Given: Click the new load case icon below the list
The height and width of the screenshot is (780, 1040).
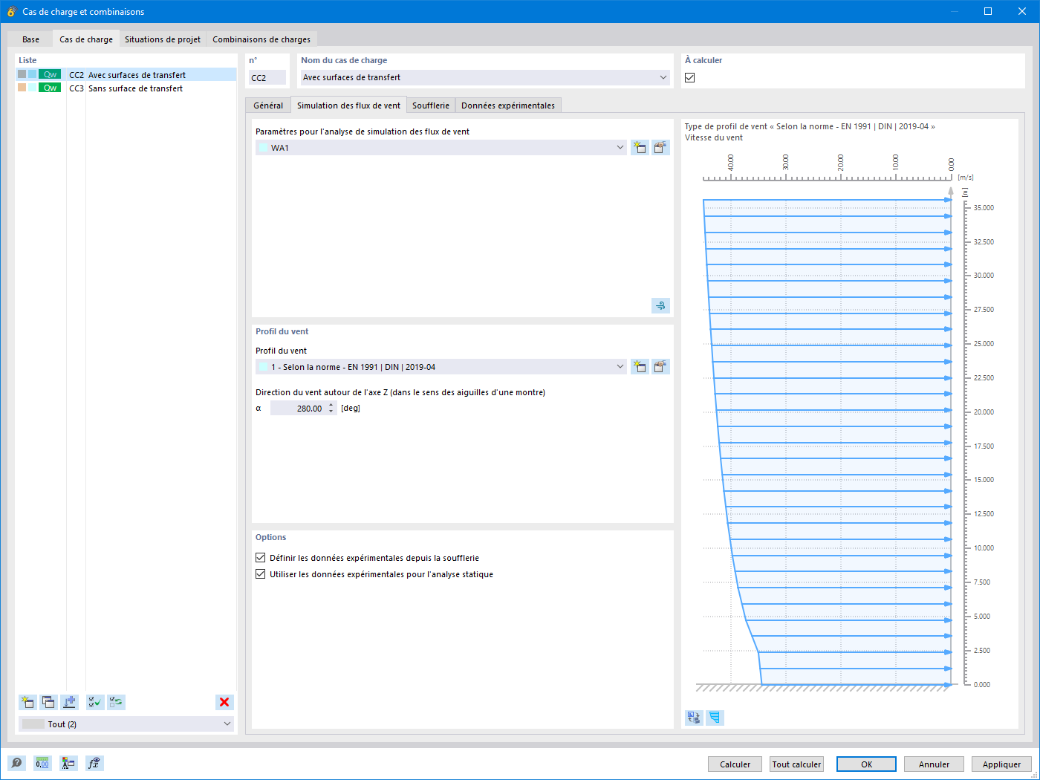Looking at the screenshot, I should (x=28, y=702).
